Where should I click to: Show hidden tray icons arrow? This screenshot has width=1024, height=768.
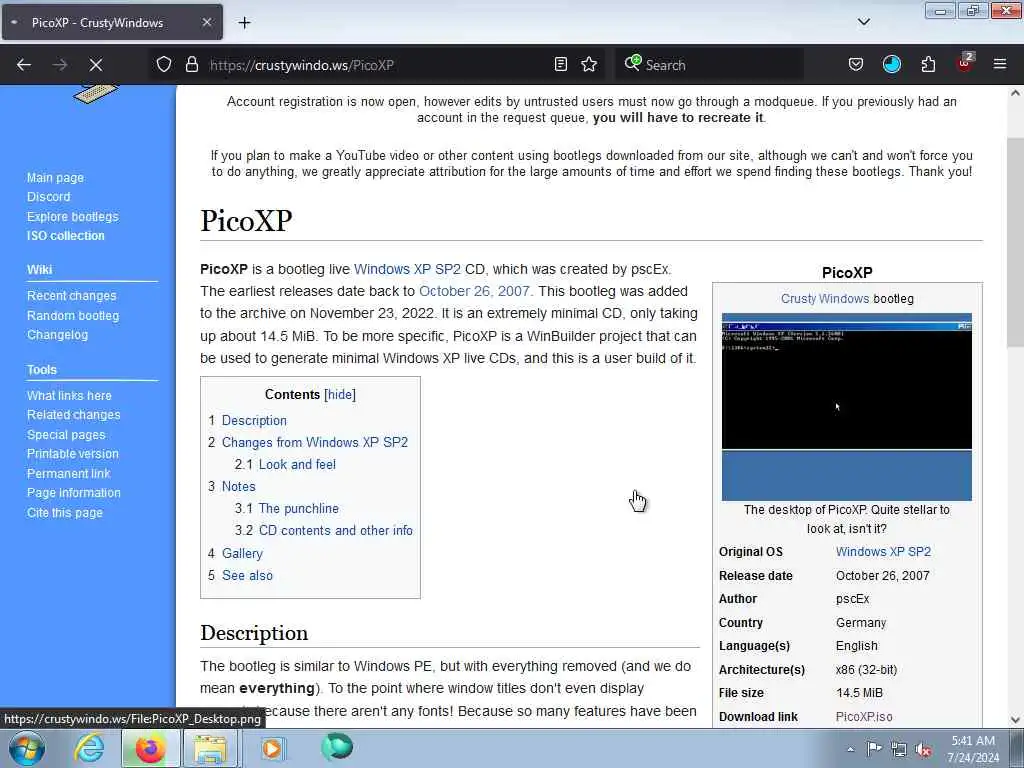[x=850, y=749]
